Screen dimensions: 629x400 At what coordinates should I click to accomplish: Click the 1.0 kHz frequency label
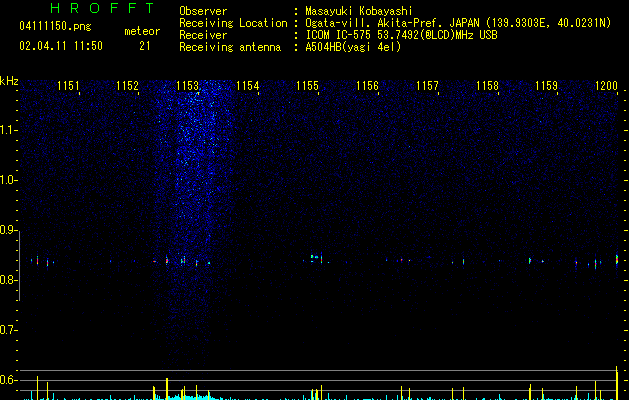click(8, 180)
